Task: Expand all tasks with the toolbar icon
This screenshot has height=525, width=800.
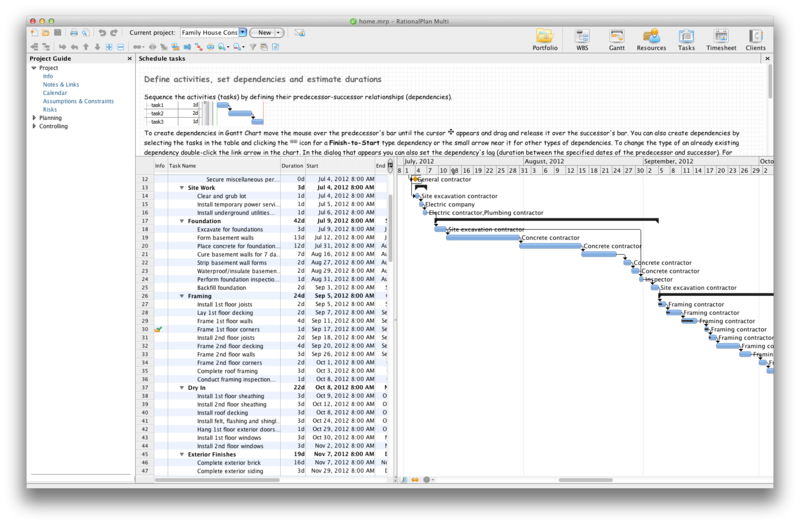Action: click(109, 47)
